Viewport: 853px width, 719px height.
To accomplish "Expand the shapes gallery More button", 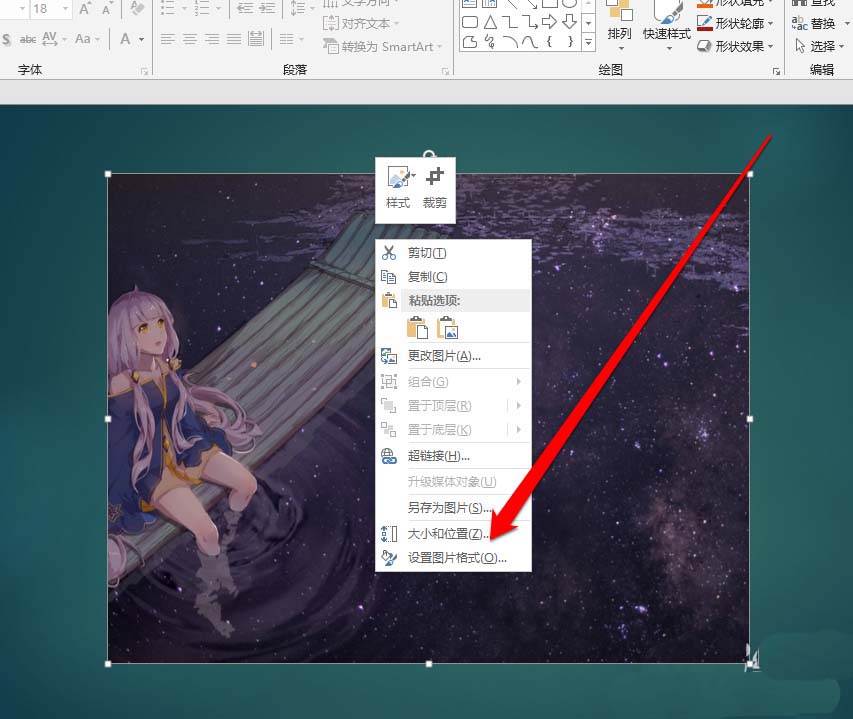I will tap(589, 42).
